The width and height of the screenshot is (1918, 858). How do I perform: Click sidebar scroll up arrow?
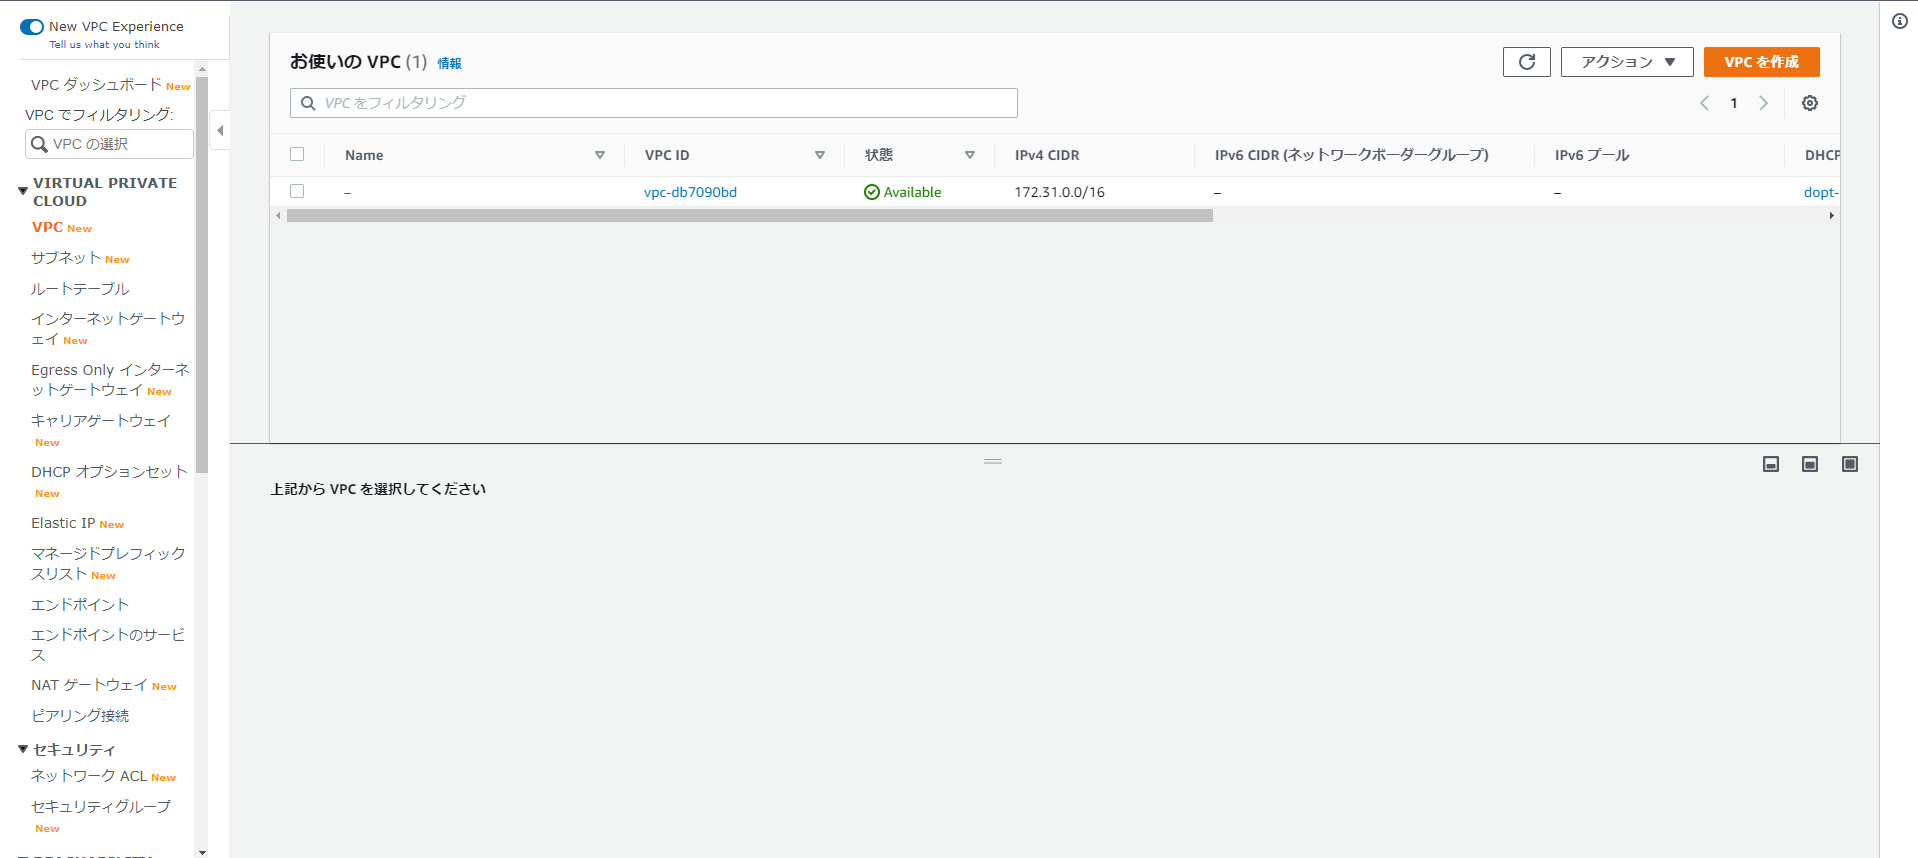click(202, 69)
